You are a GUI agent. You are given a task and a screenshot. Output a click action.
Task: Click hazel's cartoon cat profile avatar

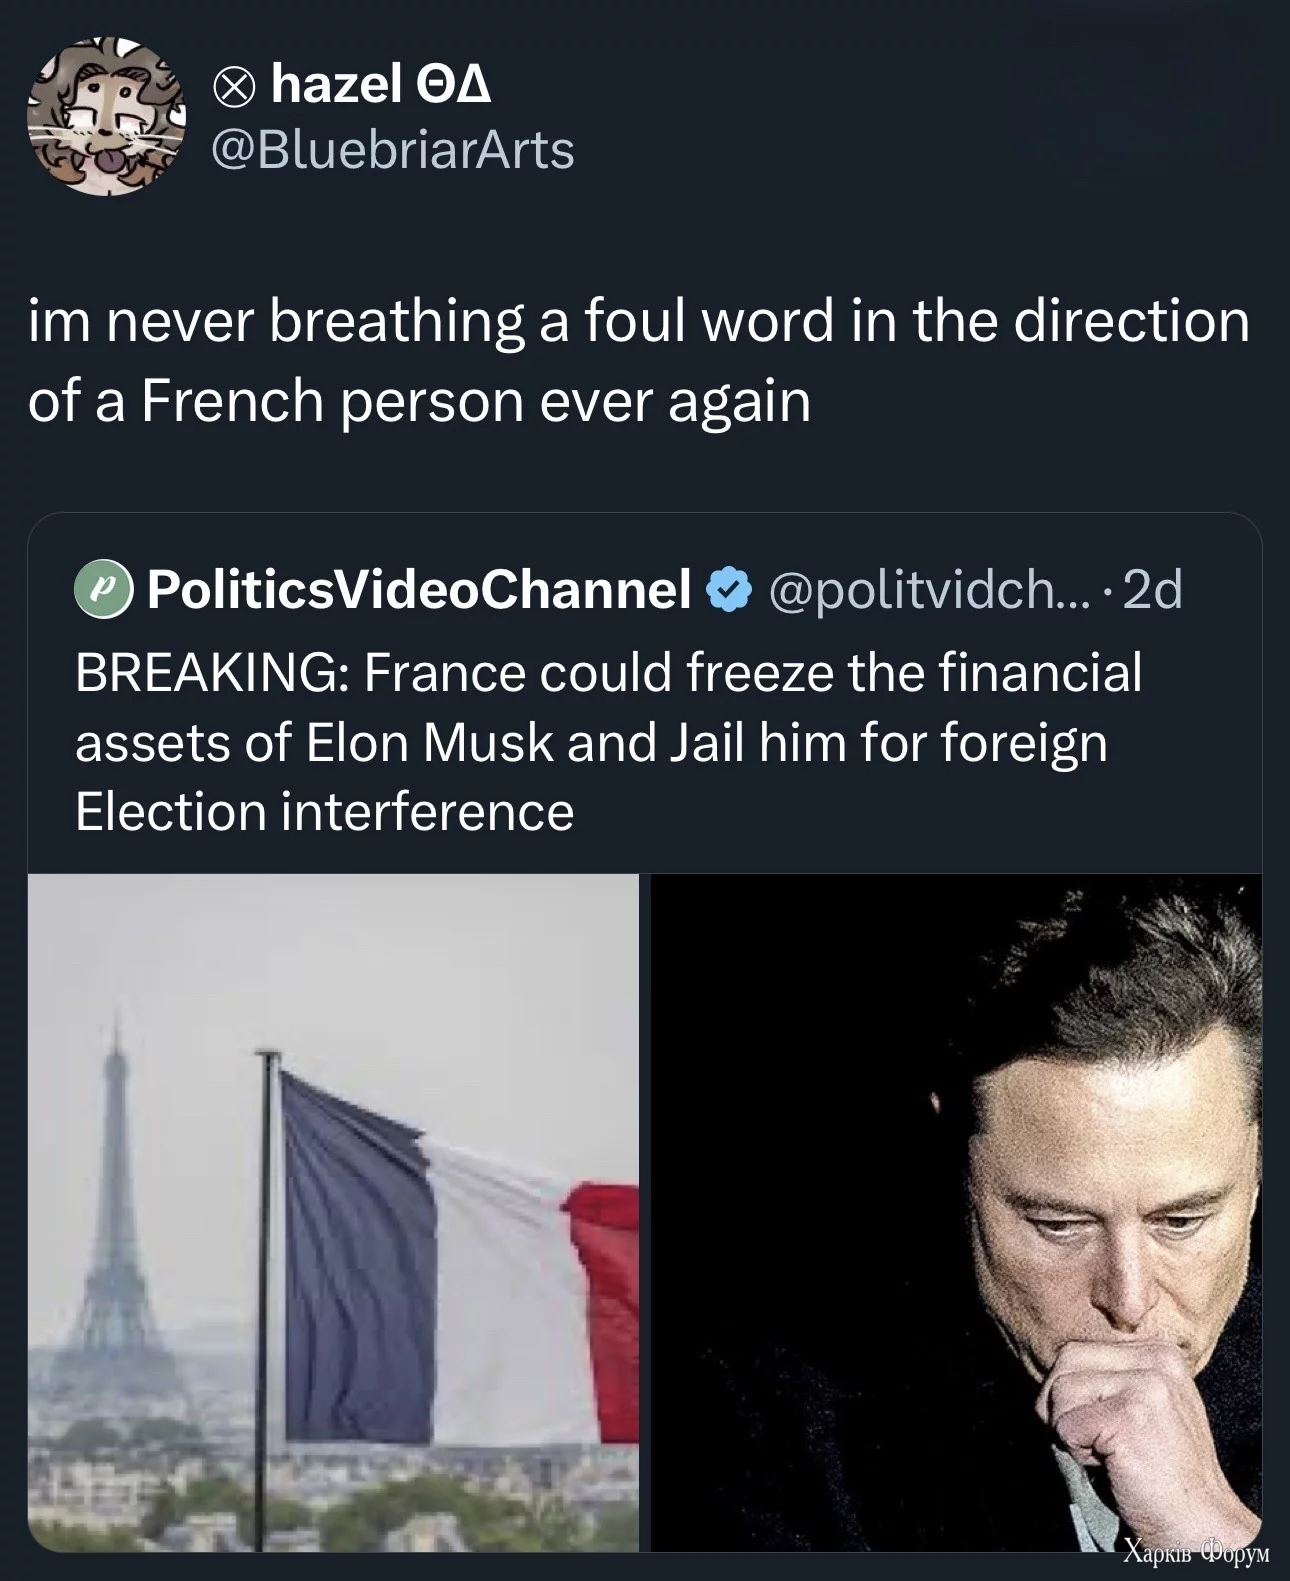(x=107, y=116)
